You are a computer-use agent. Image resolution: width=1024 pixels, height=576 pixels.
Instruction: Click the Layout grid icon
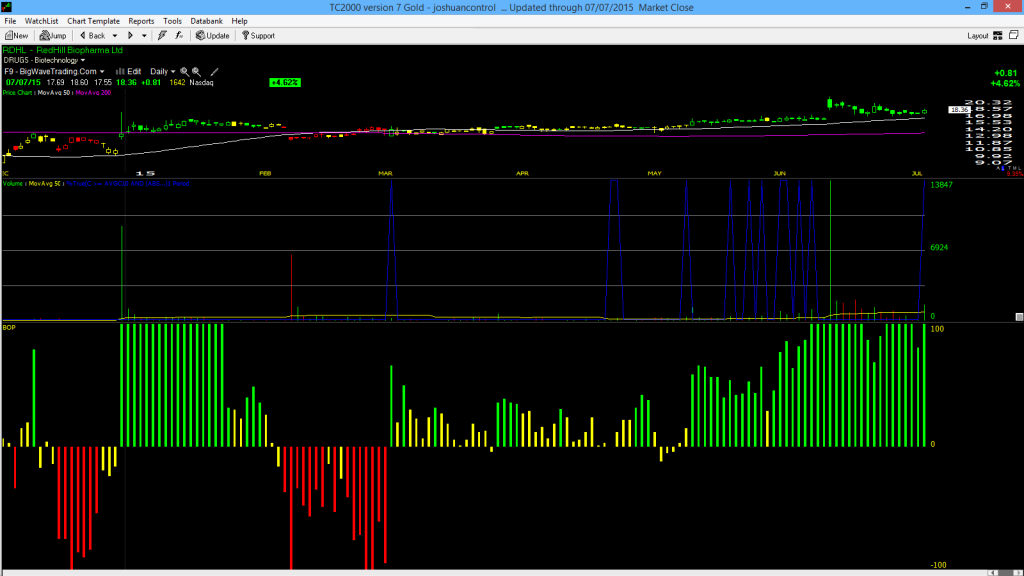[x=998, y=36]
